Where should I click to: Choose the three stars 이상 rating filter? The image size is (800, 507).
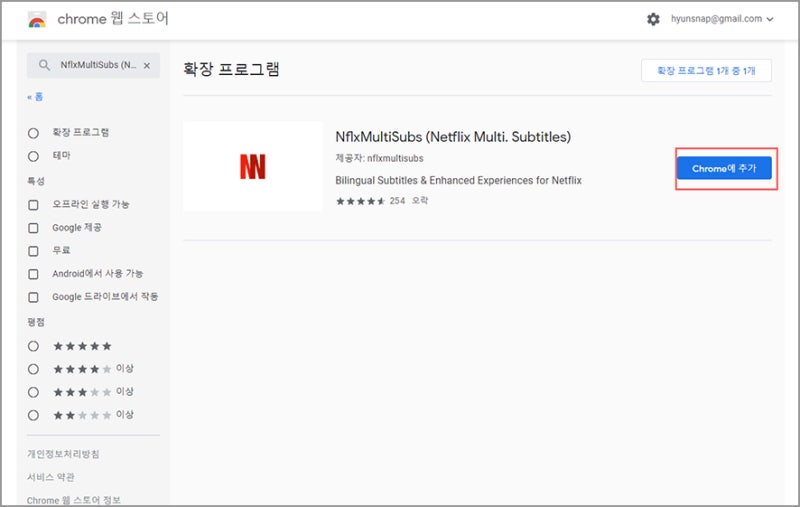33,392
